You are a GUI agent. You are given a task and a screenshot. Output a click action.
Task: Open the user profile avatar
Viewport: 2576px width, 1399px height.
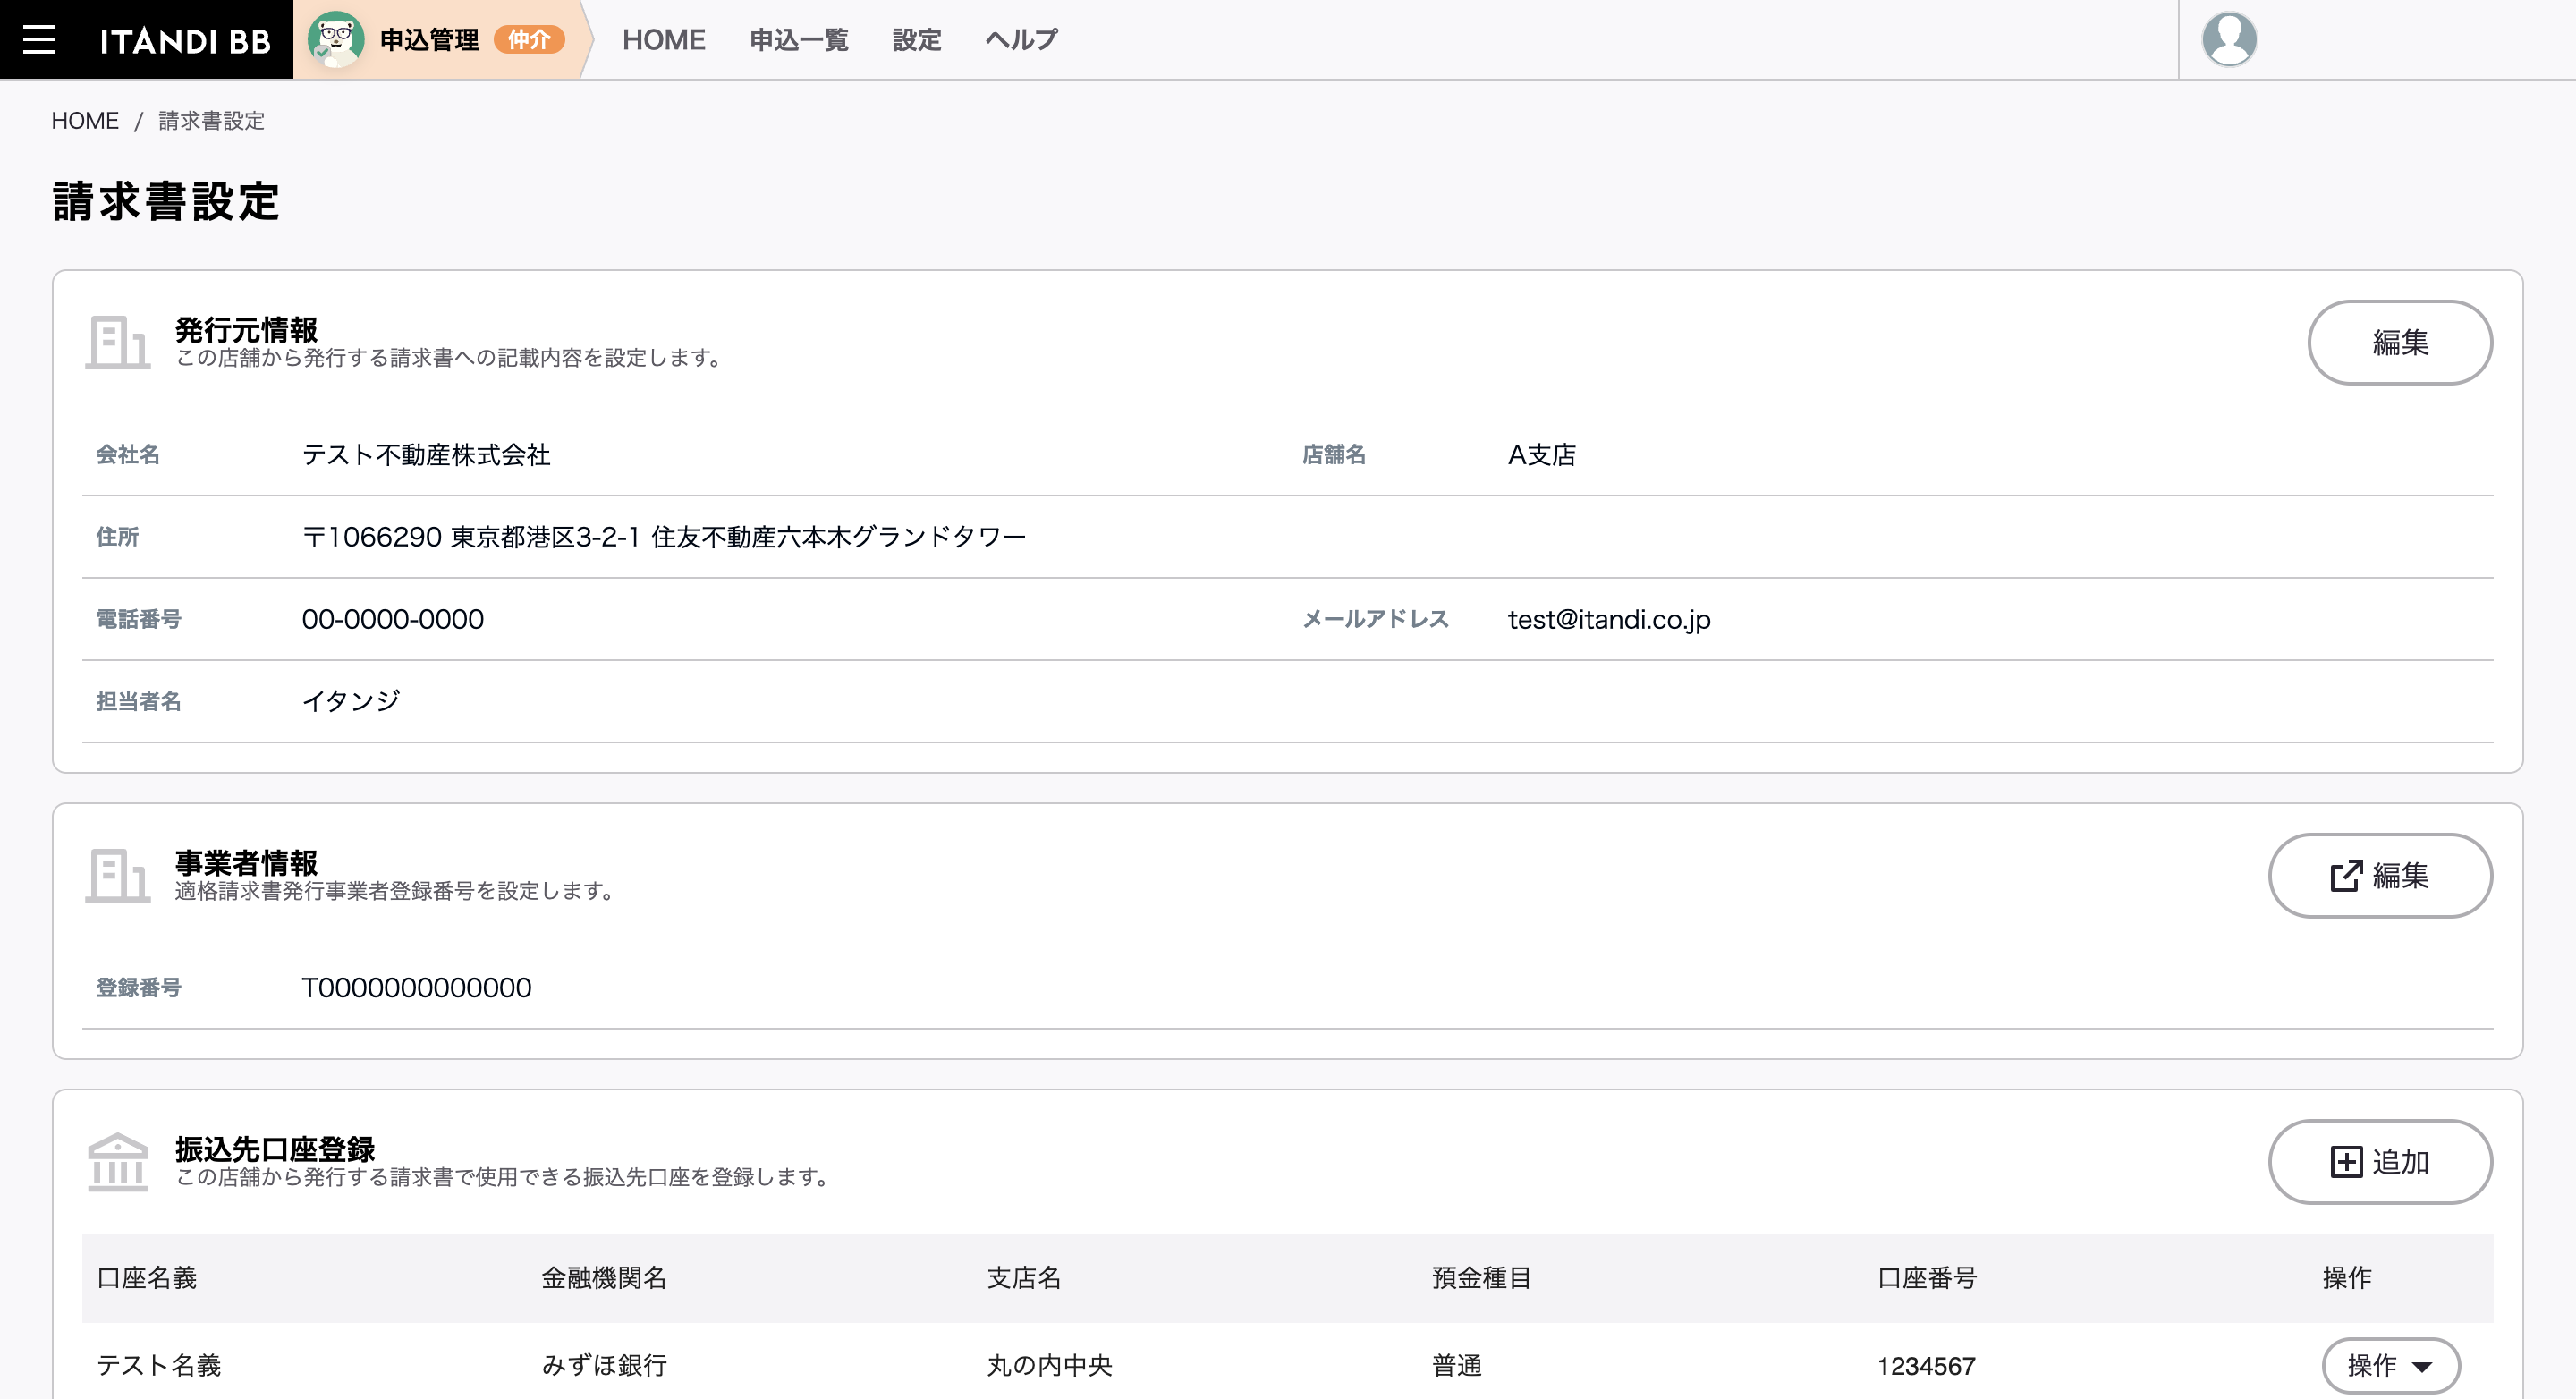(2229, 39)
